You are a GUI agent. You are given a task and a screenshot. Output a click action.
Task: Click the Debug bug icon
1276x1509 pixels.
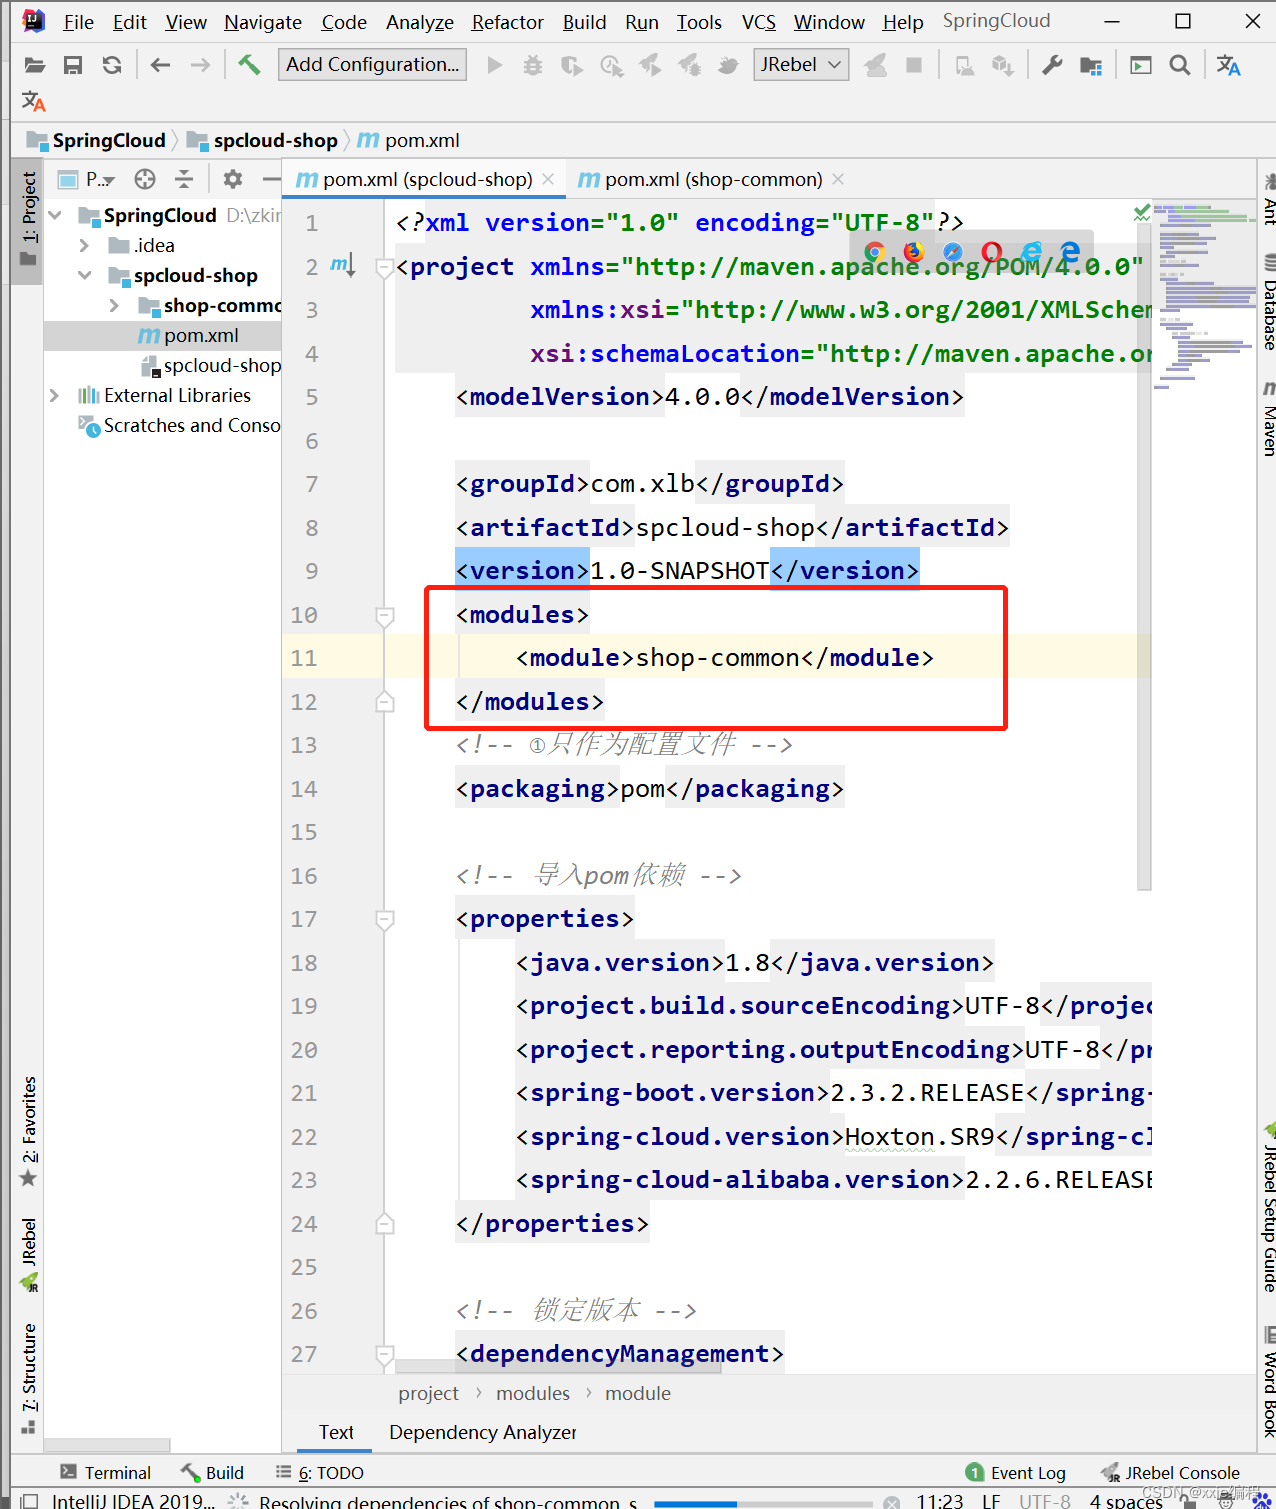(533, 65)
